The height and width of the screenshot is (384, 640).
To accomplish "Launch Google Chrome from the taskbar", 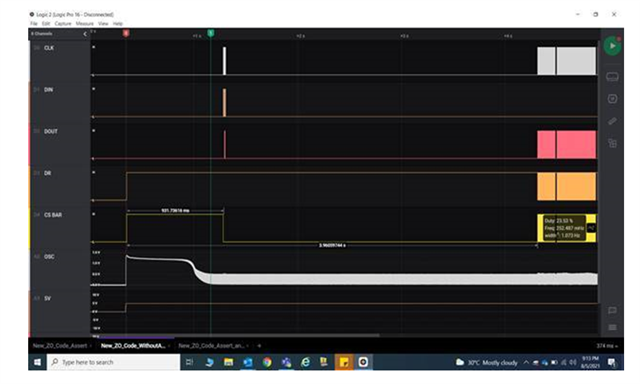I will click(267, 362).
